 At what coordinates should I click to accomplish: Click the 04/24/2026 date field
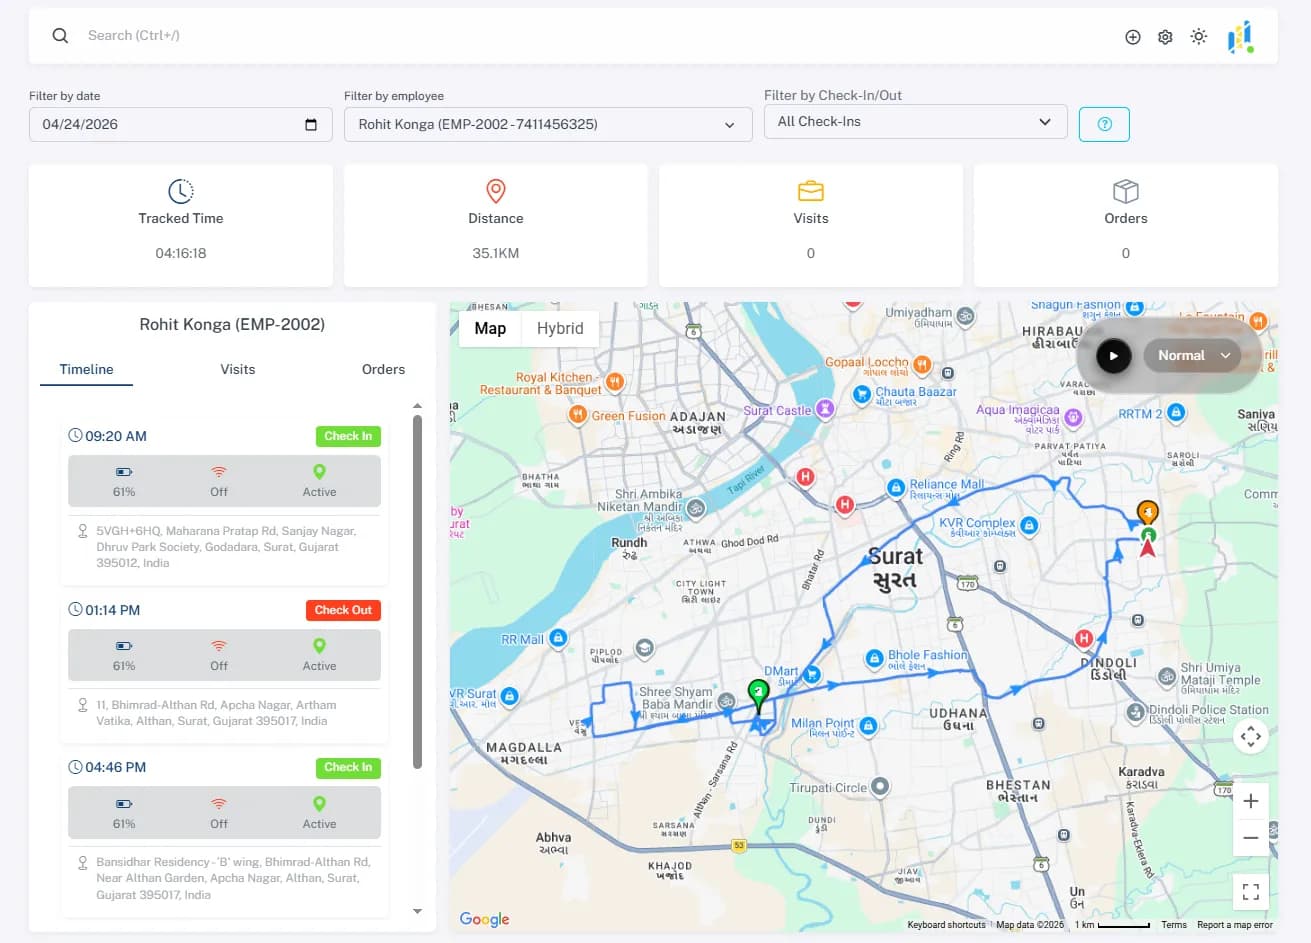click(180, 124)
